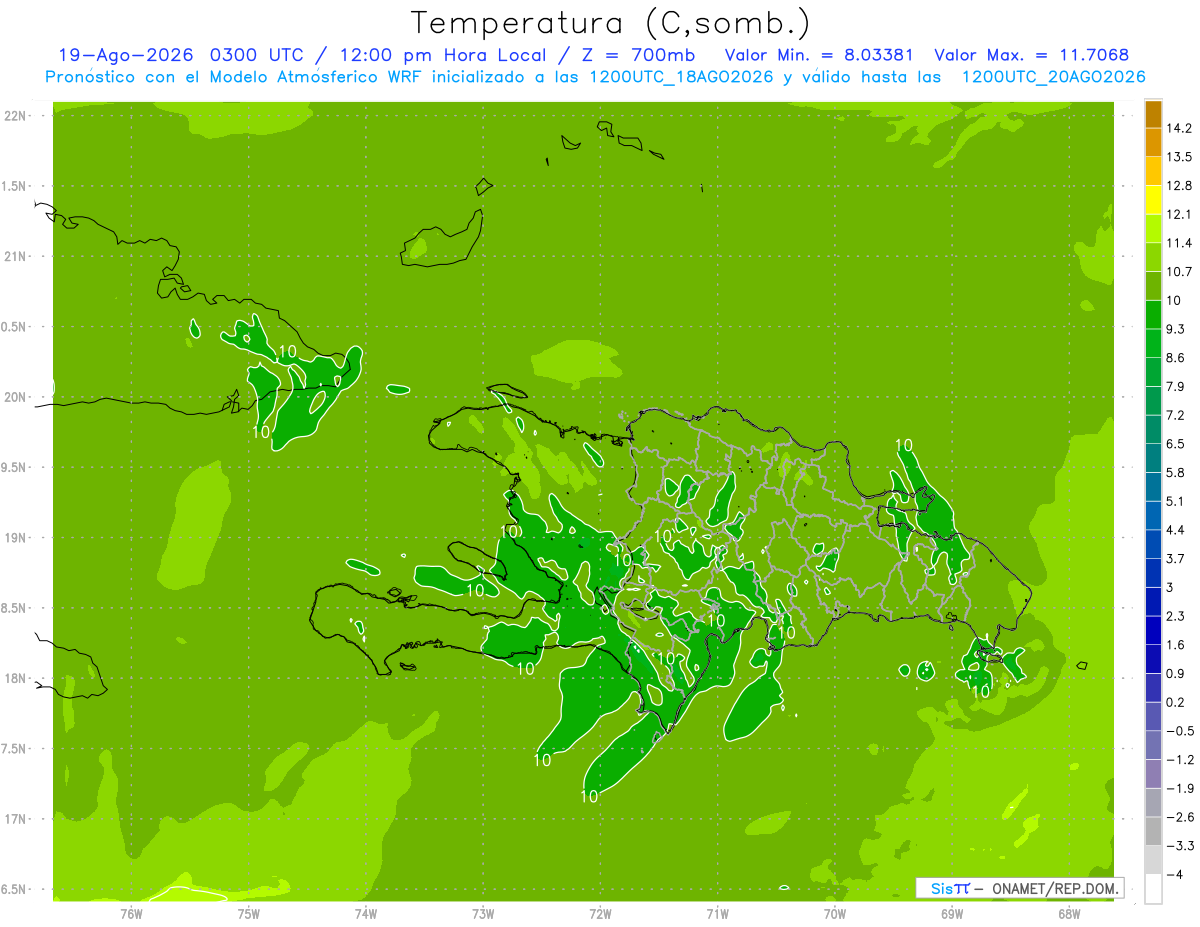This screenshot has height=927, width=1200.
Task: Click the "22N" latitude axis label
Action: point(16,116)
